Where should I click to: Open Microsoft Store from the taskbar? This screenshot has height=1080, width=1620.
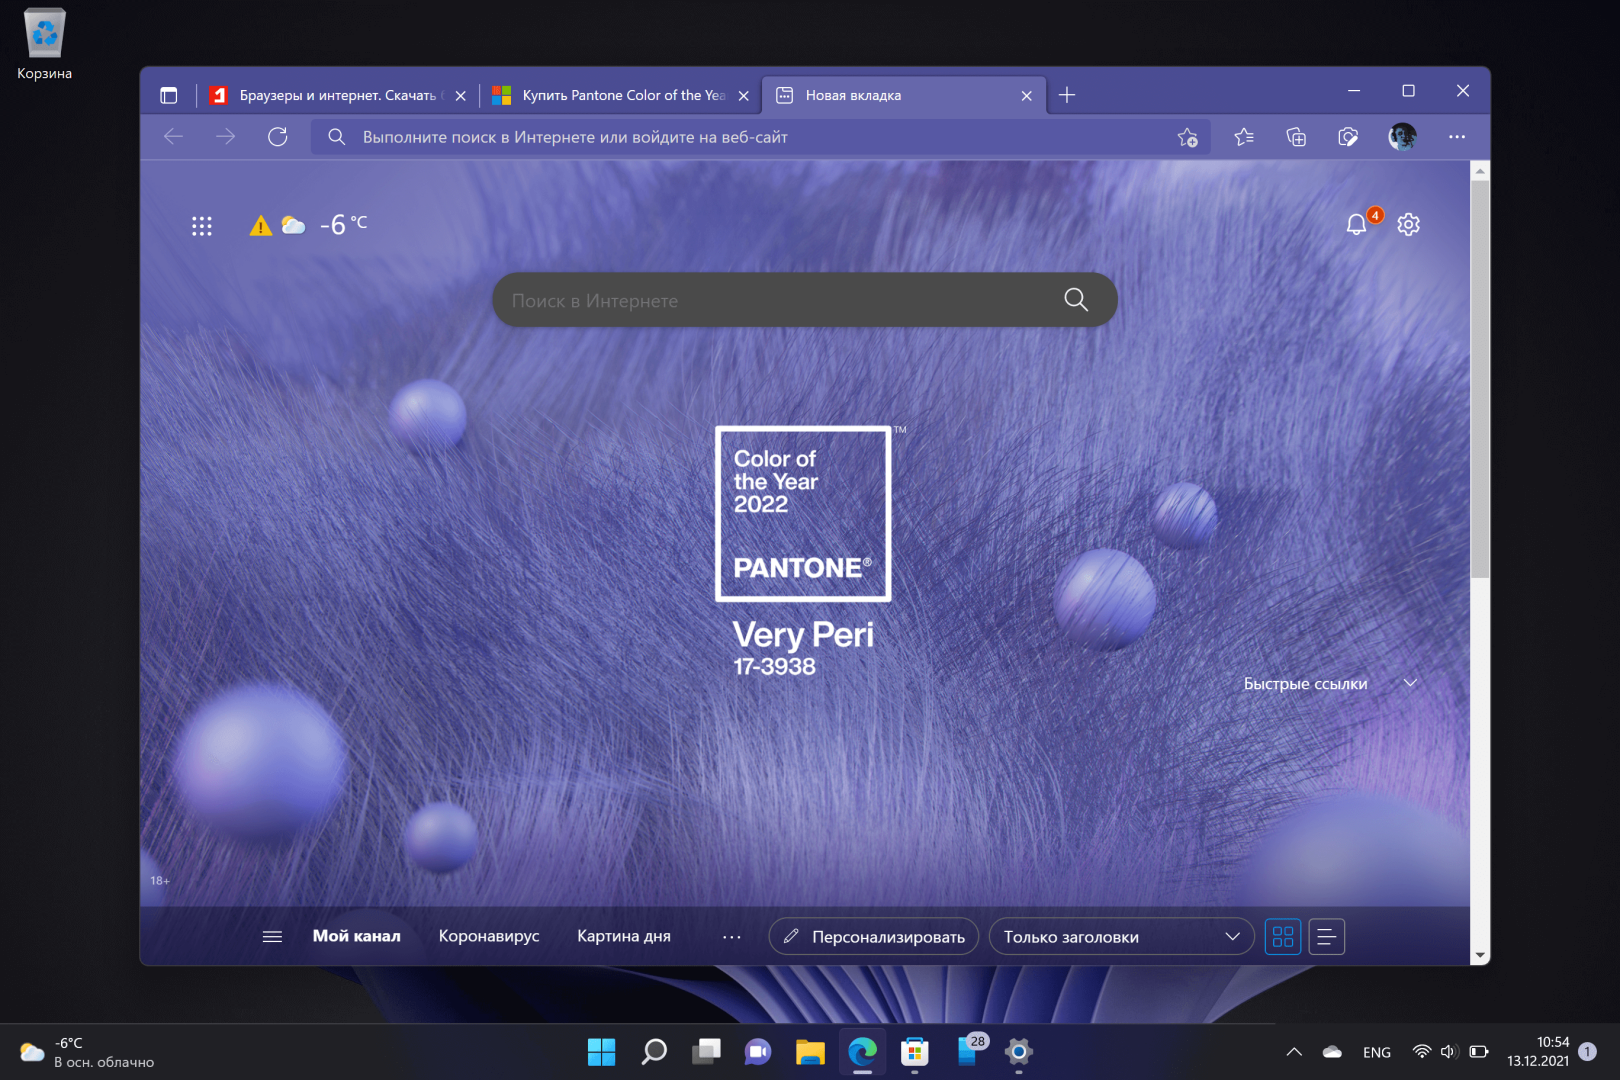pos(914,1052)
